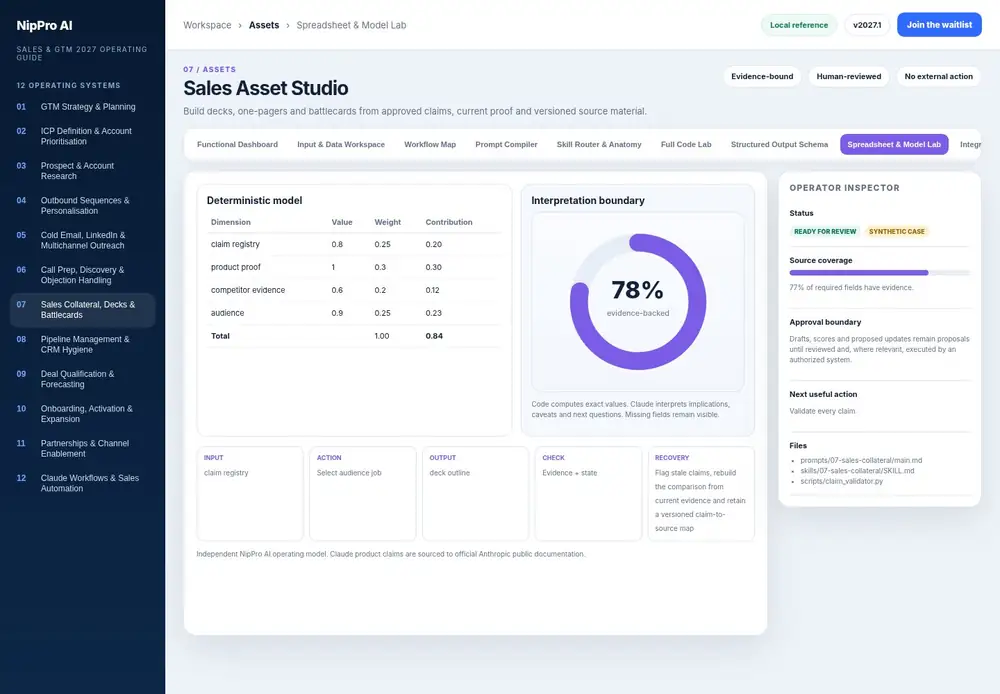Click the OPERATOR INSPECTOR heading

pyautogui.click(x=844, y=188)
